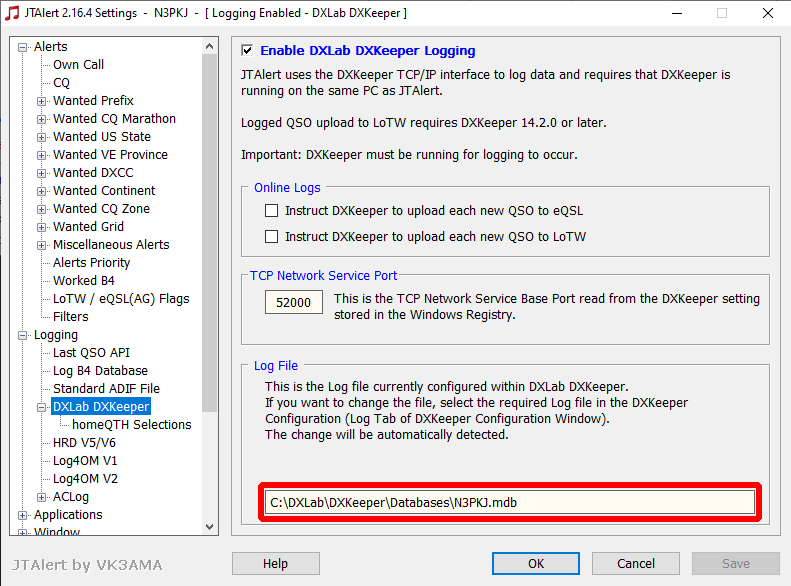The width and height of the screenshot is (791, 586).
Task: Expand the Wanted DXCC plus icon
Action: [x=42, y=173]
